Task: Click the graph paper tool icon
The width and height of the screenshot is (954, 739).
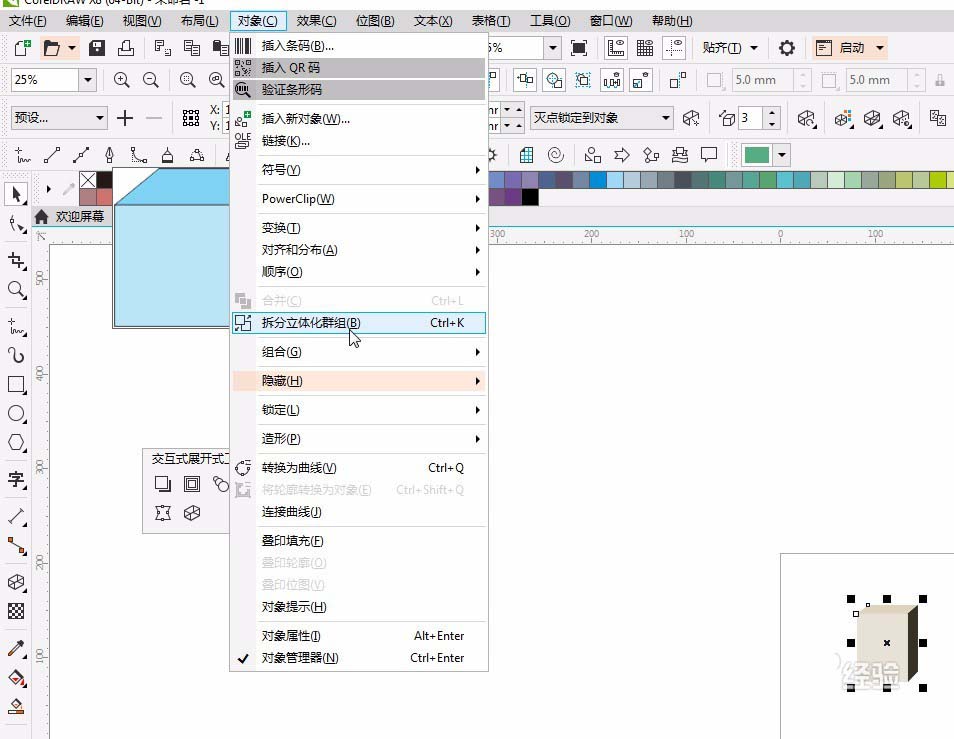Action: 526,155
